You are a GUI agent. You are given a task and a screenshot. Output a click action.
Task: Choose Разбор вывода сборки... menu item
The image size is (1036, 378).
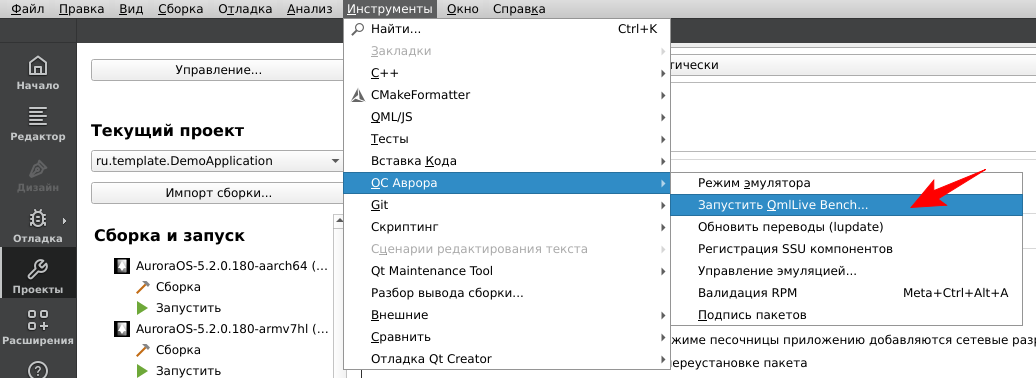coord(507,293)
